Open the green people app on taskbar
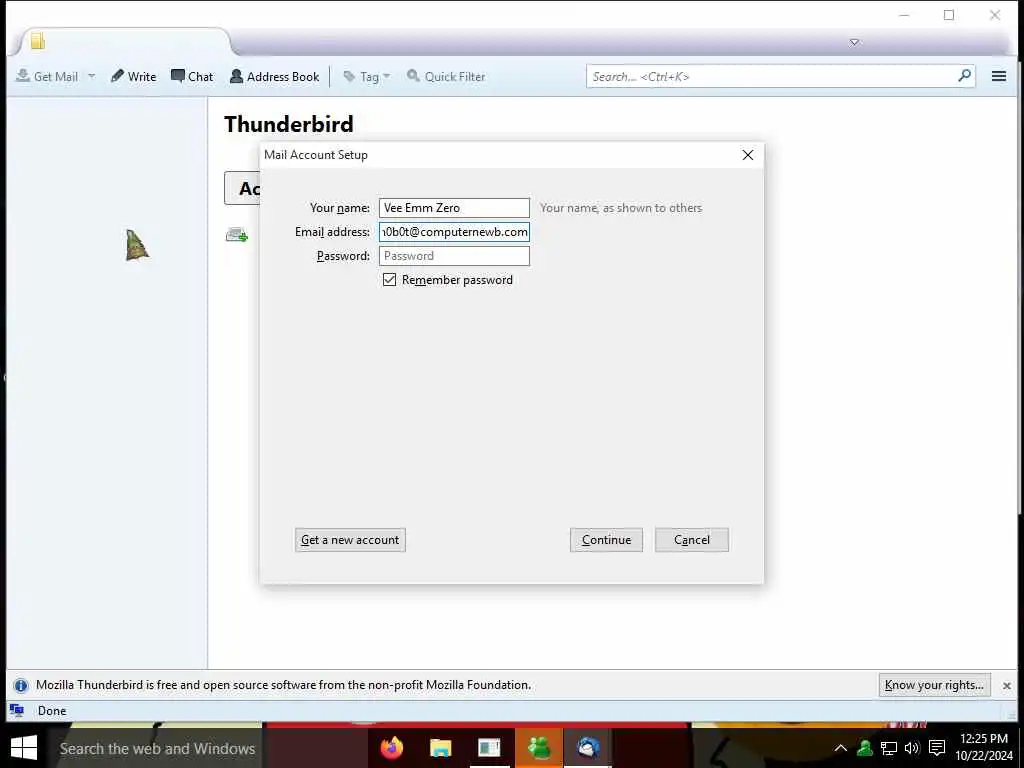 [x=539, y=748]
